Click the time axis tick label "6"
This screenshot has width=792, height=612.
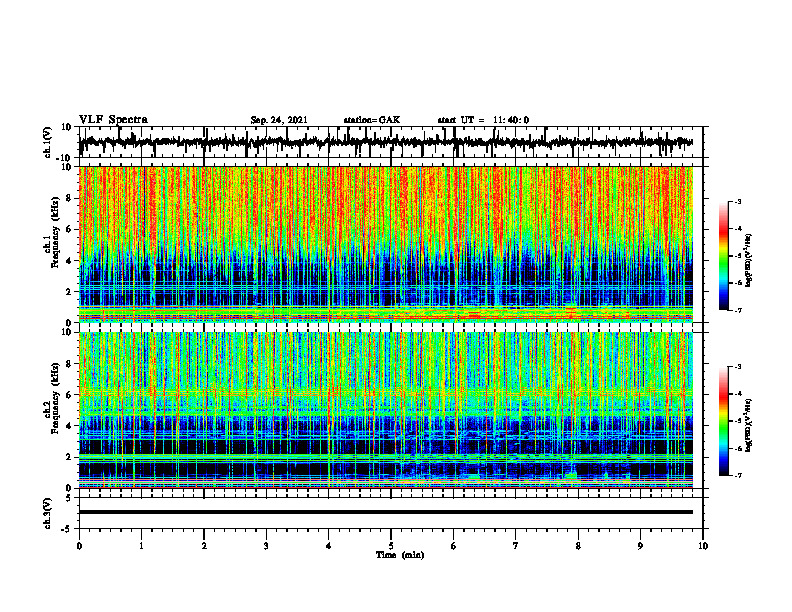click(454, 546)
